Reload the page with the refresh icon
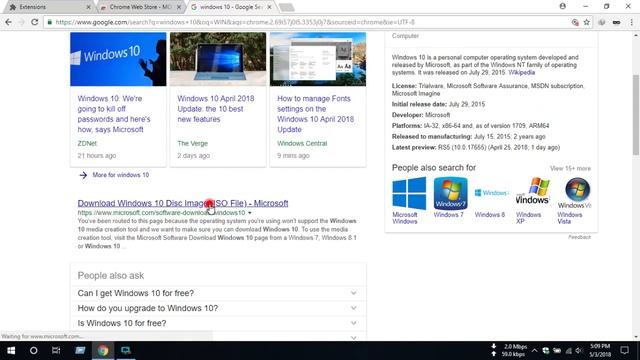This screenshot has height=360, width=640. click(35, 22)
